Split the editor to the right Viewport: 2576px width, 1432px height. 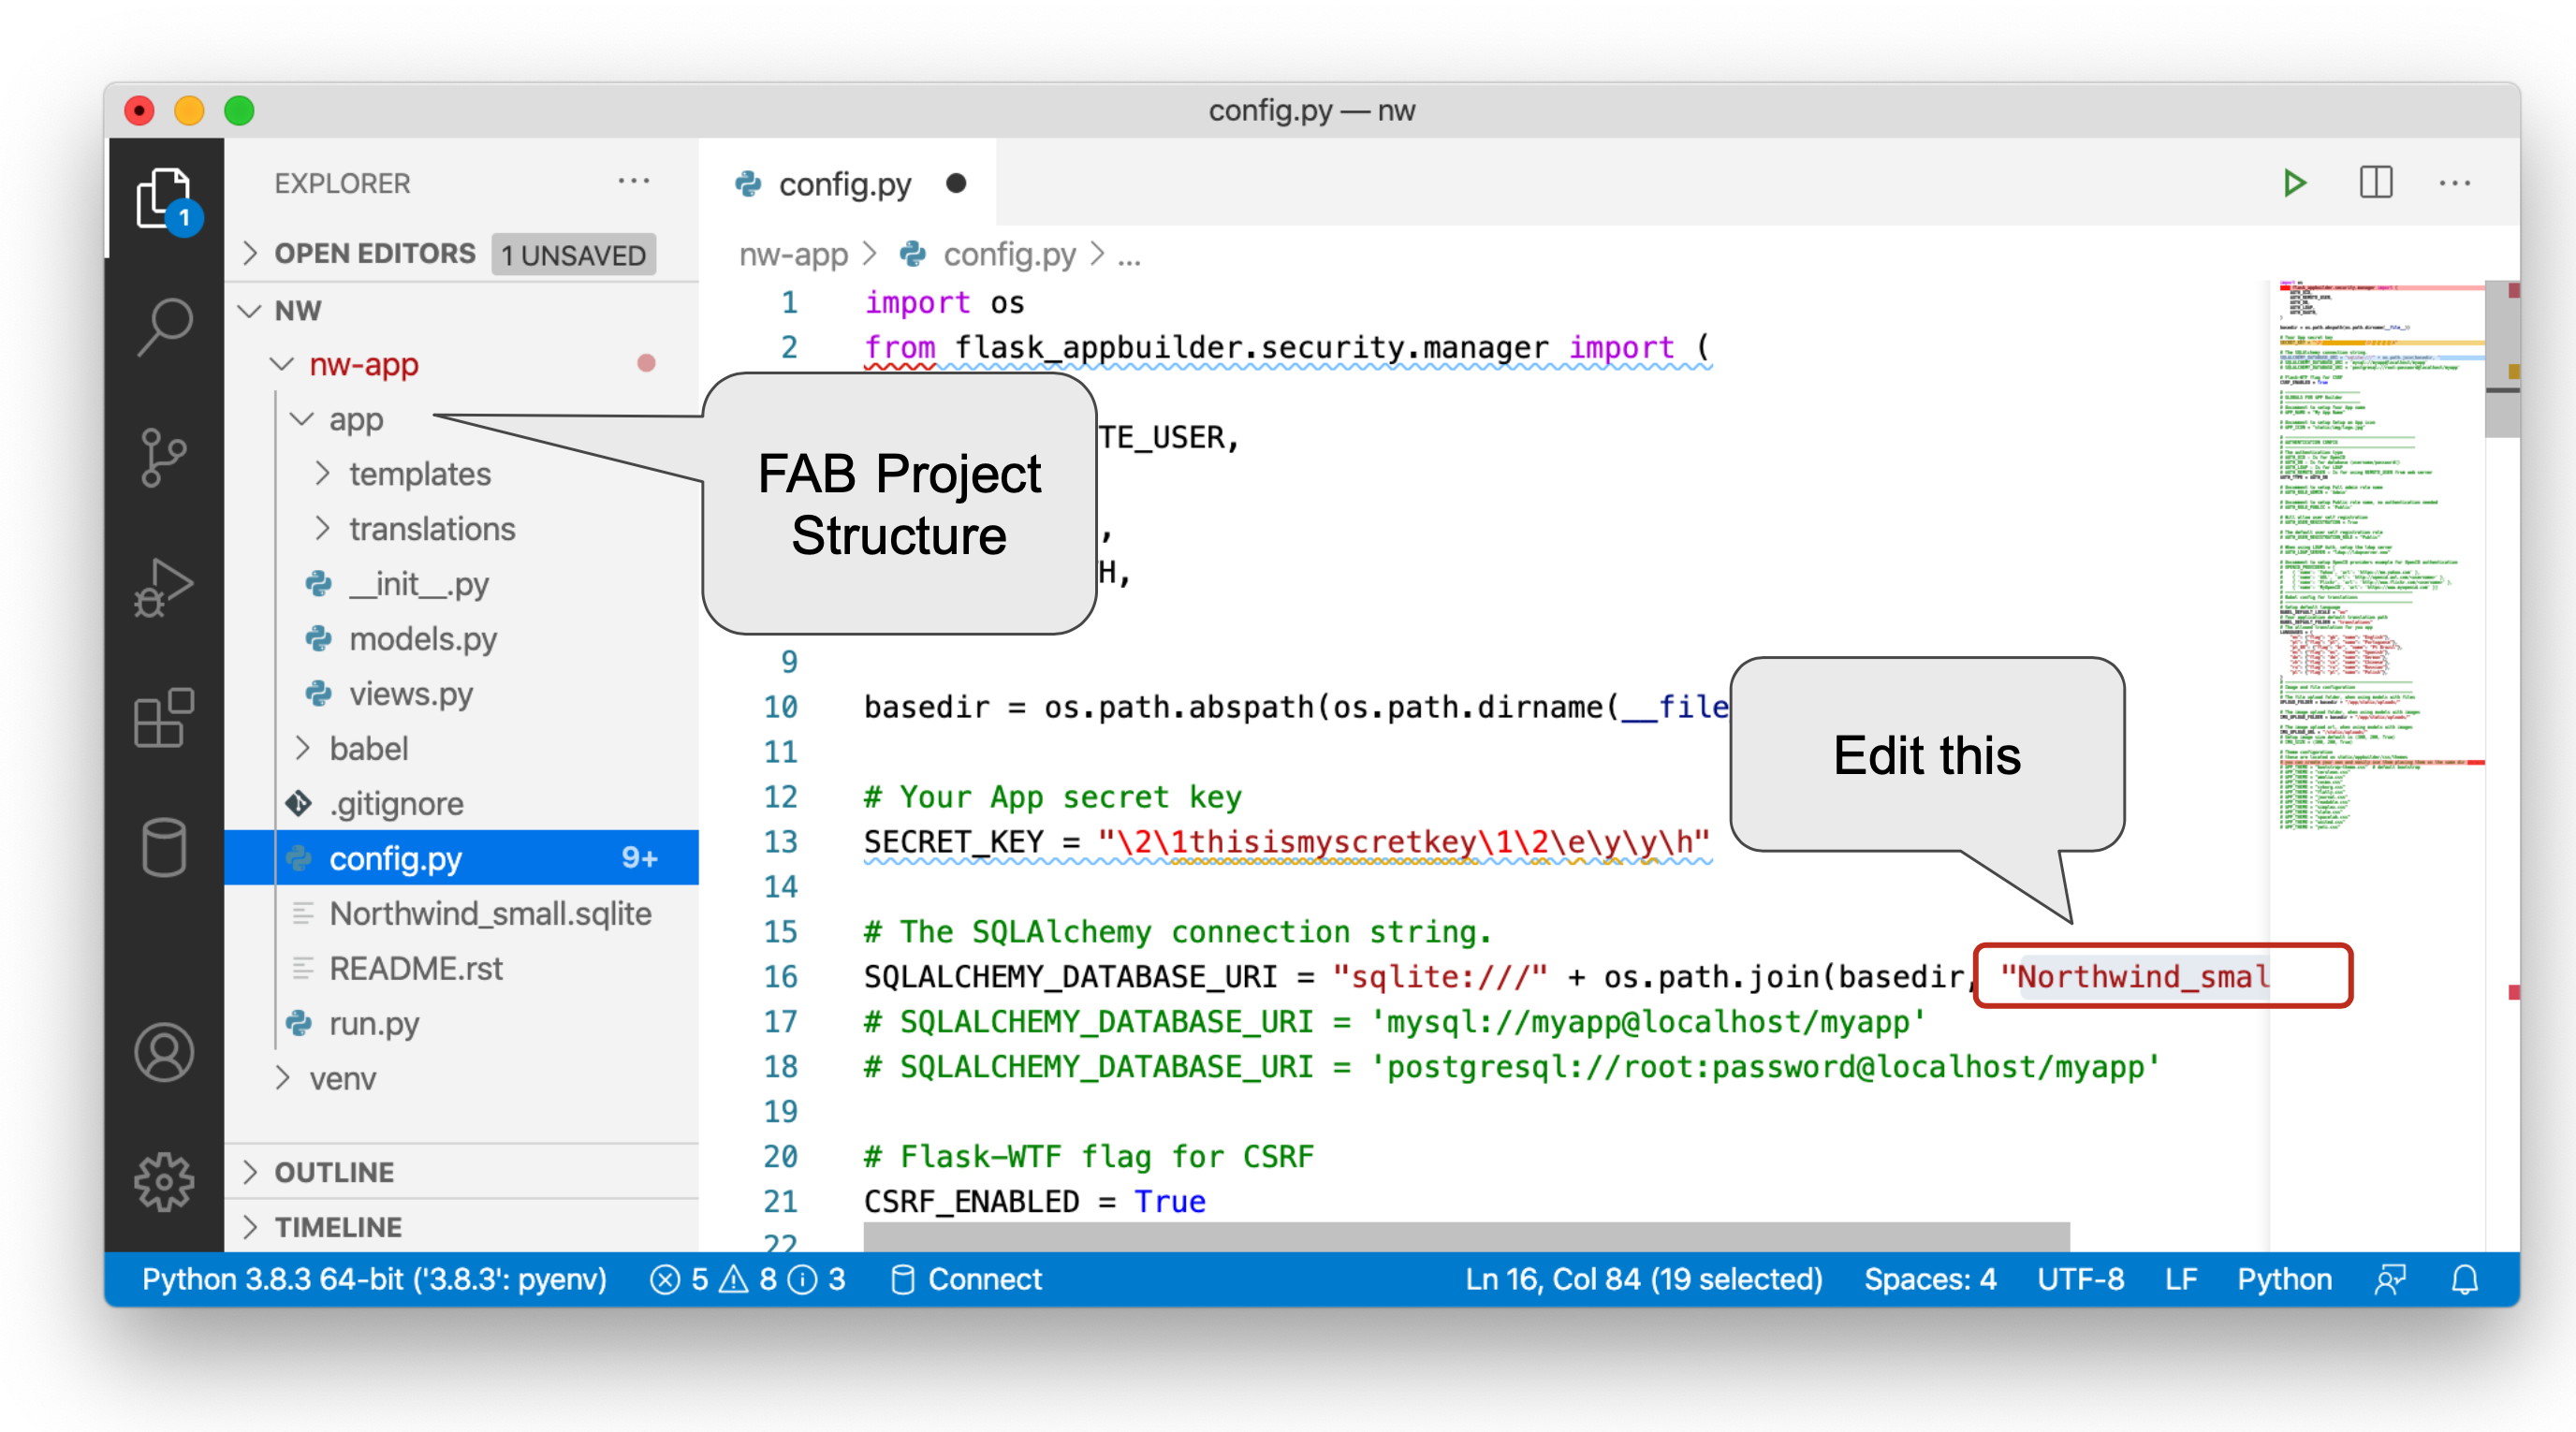(x=2375, y=183)
